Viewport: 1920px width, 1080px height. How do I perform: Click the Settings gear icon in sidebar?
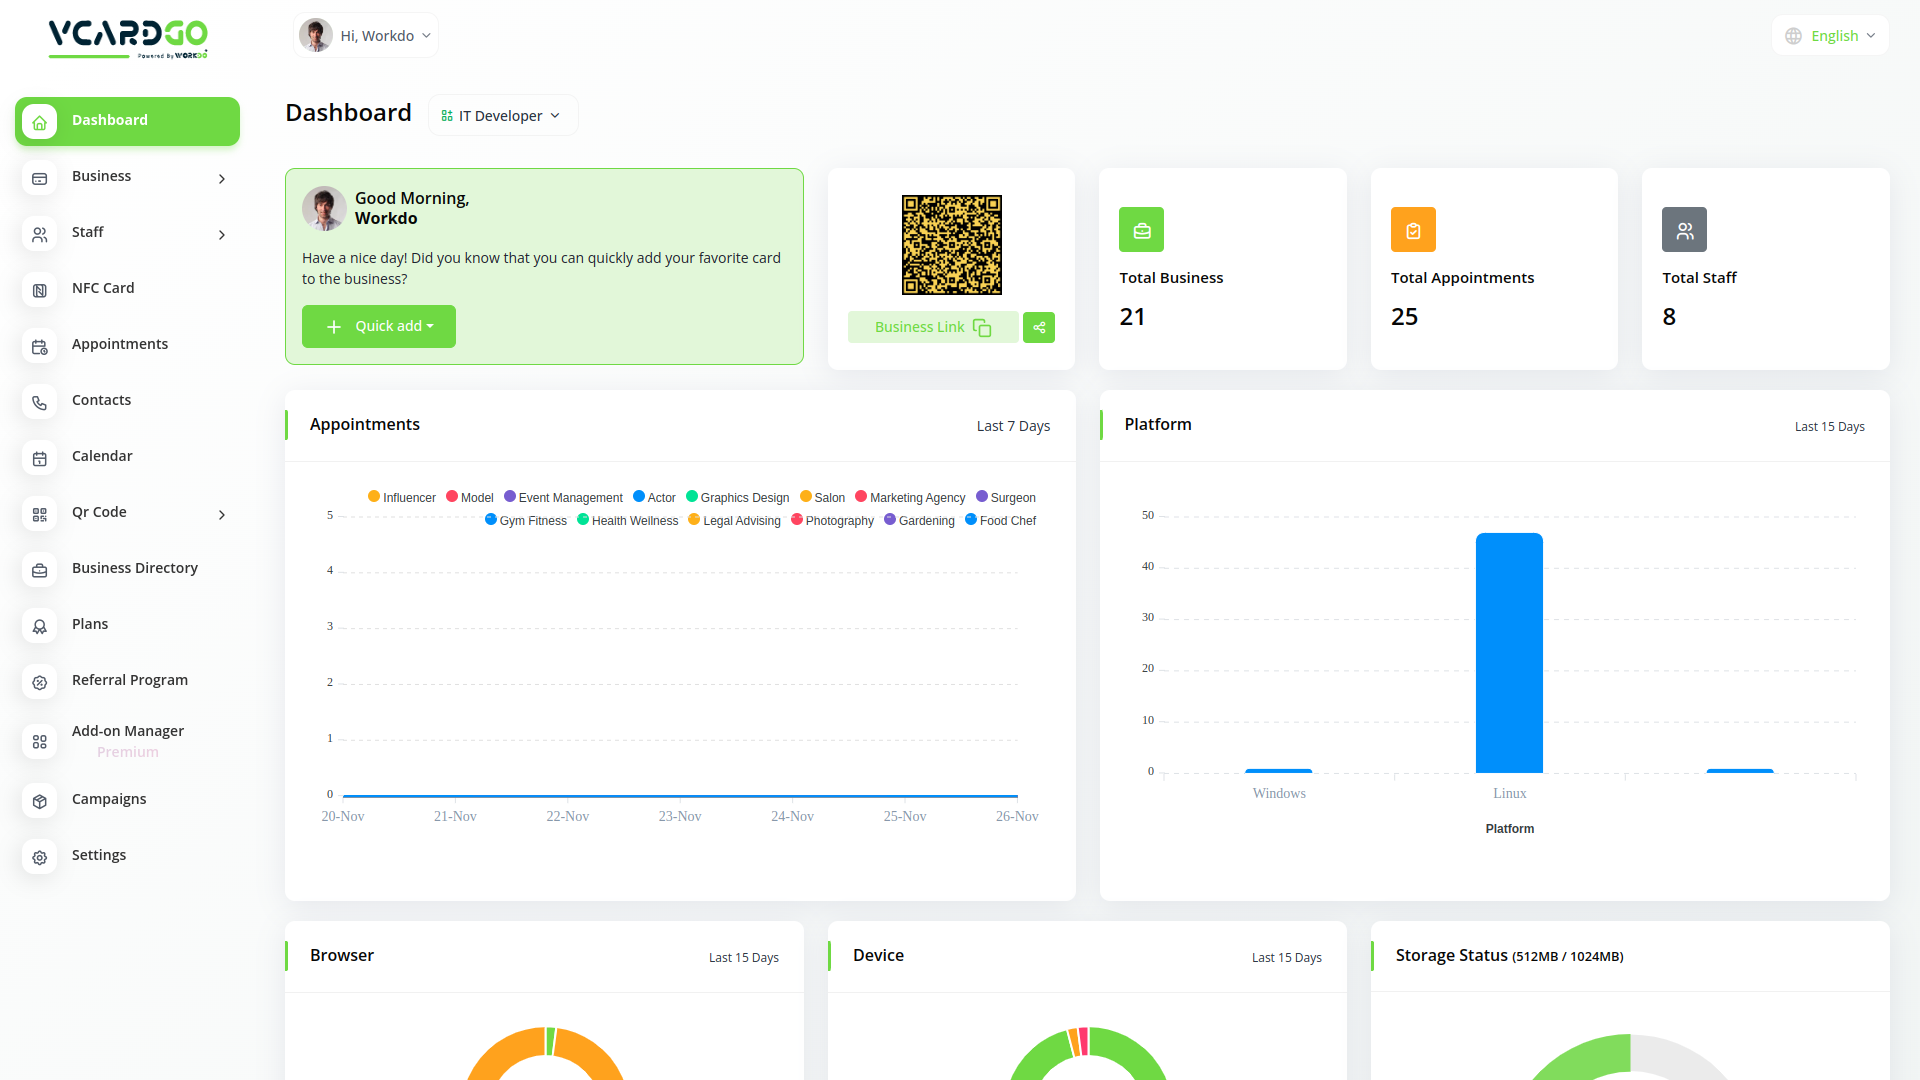pyautogui.click(x=40, y=857)
